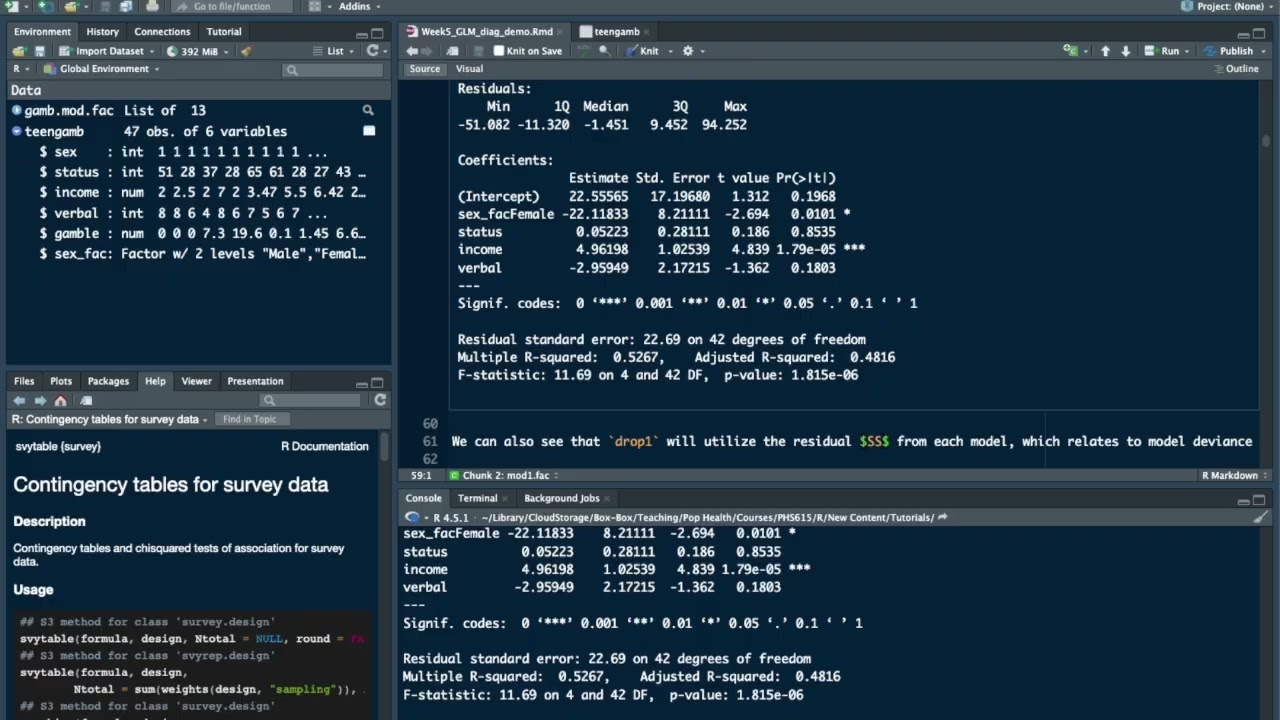Go back in source editor navigation
This screenshot has height=720, width=1280.
[411, 51]
